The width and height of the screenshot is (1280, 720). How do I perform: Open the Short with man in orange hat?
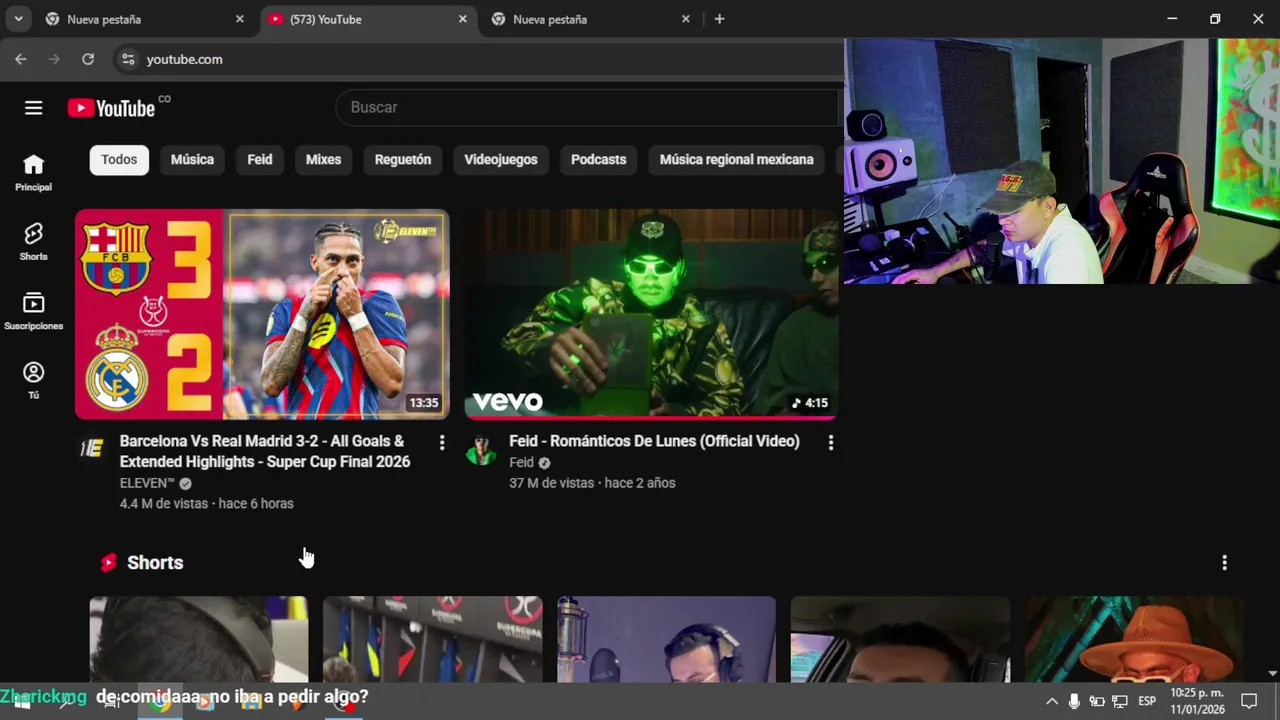[x=1135, y=639]
